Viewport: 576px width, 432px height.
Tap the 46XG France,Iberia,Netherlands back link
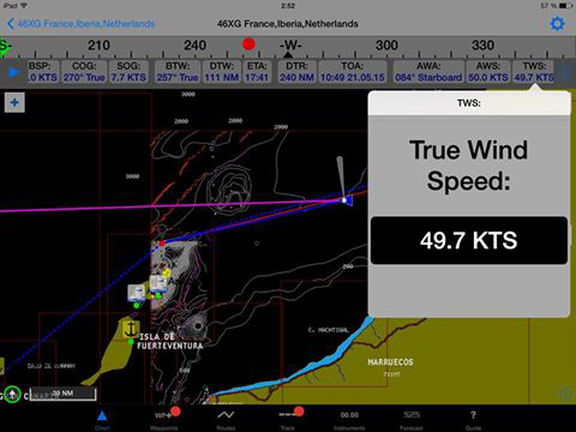(86, 24)
